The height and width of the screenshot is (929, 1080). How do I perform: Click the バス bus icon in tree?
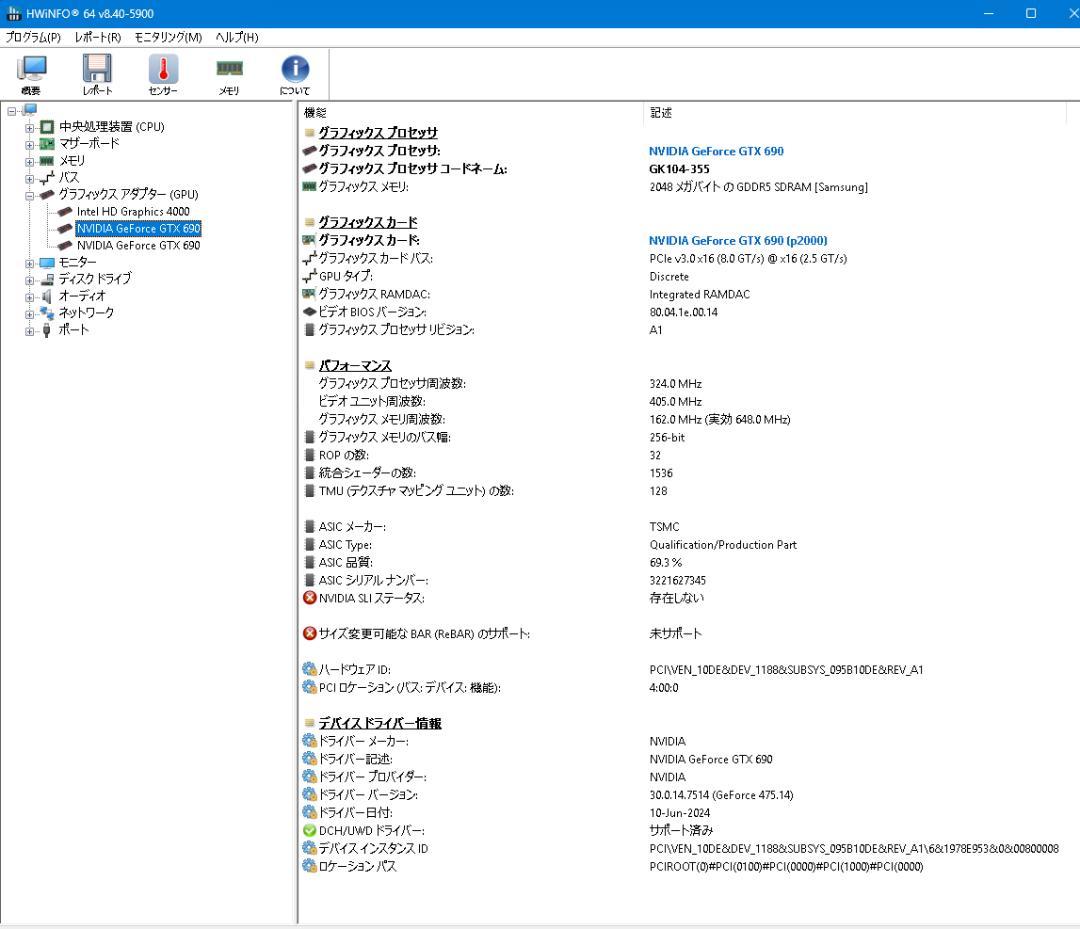point(47,178)
